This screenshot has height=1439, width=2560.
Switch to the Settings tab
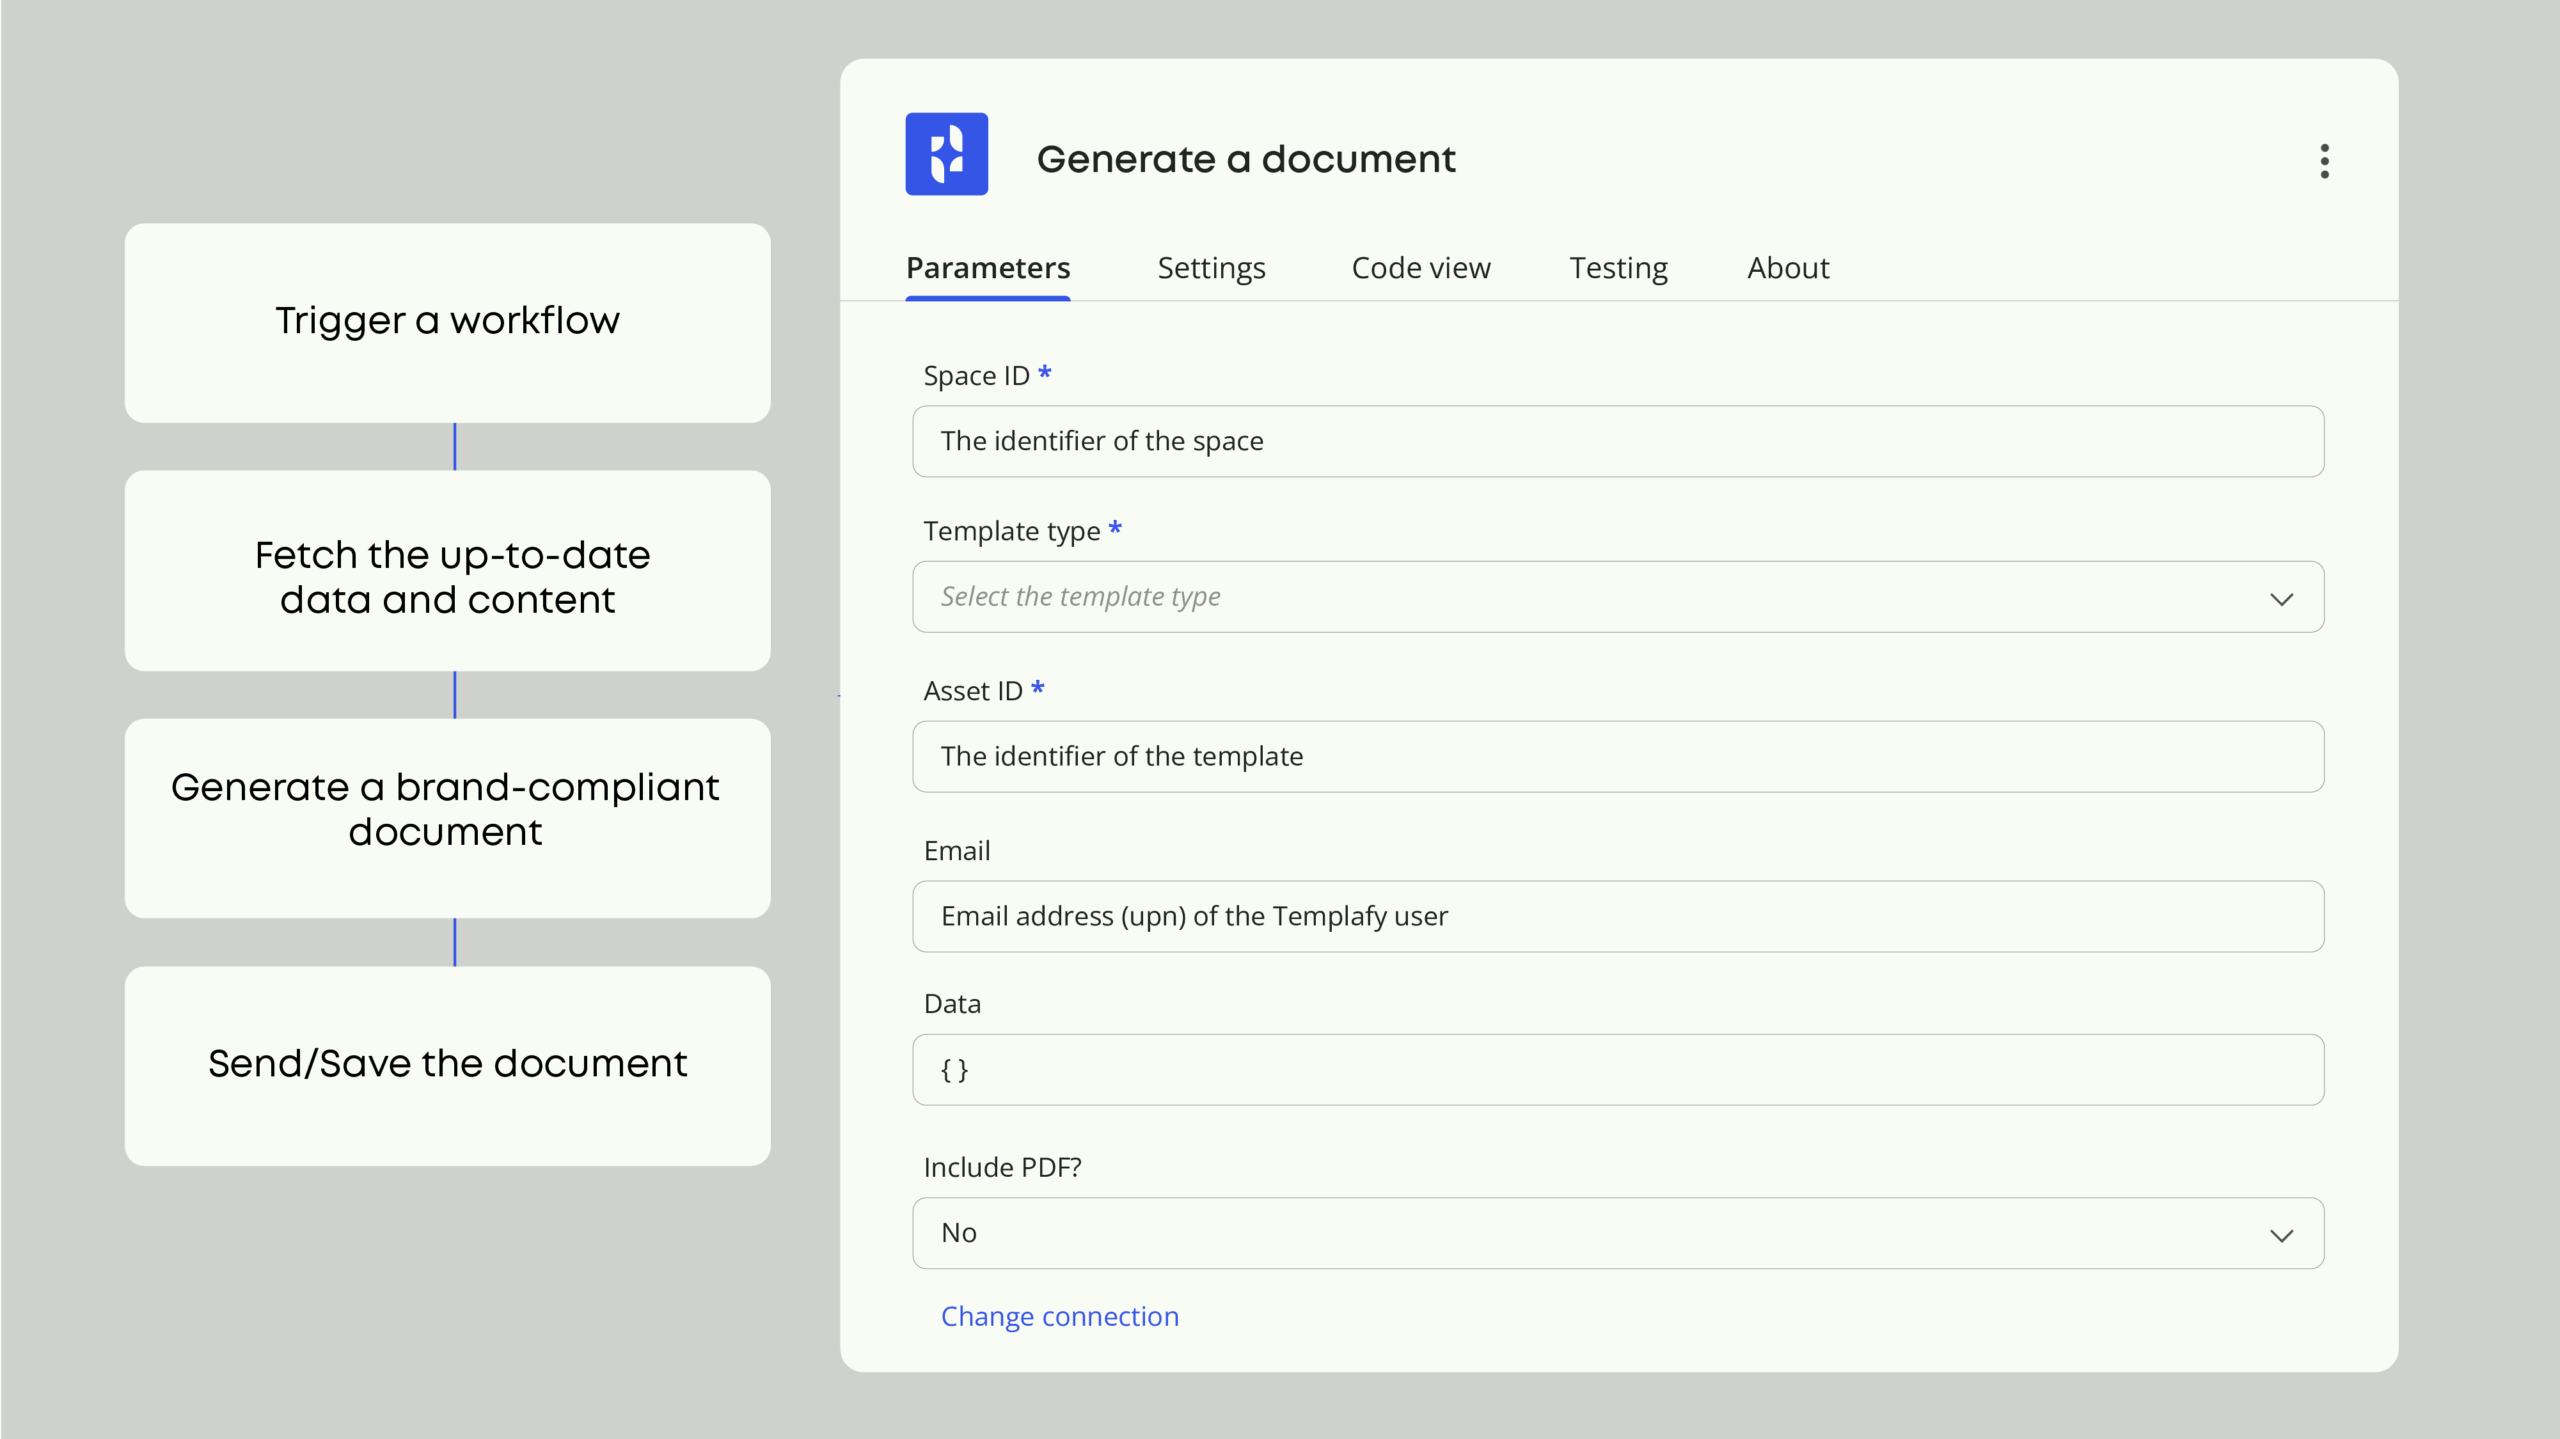click(1211, 268)
